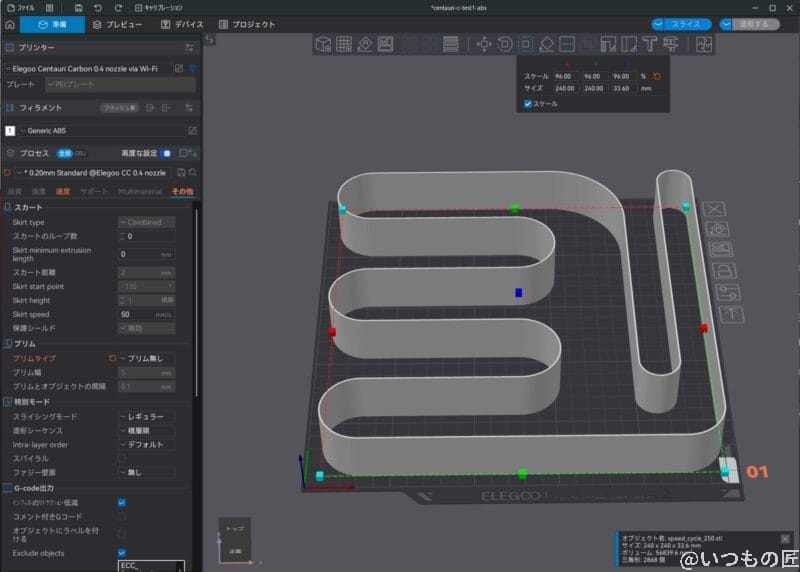The height and width of the screenshot is (572, 800).
Task: Open the printer settings icon in プリンター header
Action: [x=189, y=47]
